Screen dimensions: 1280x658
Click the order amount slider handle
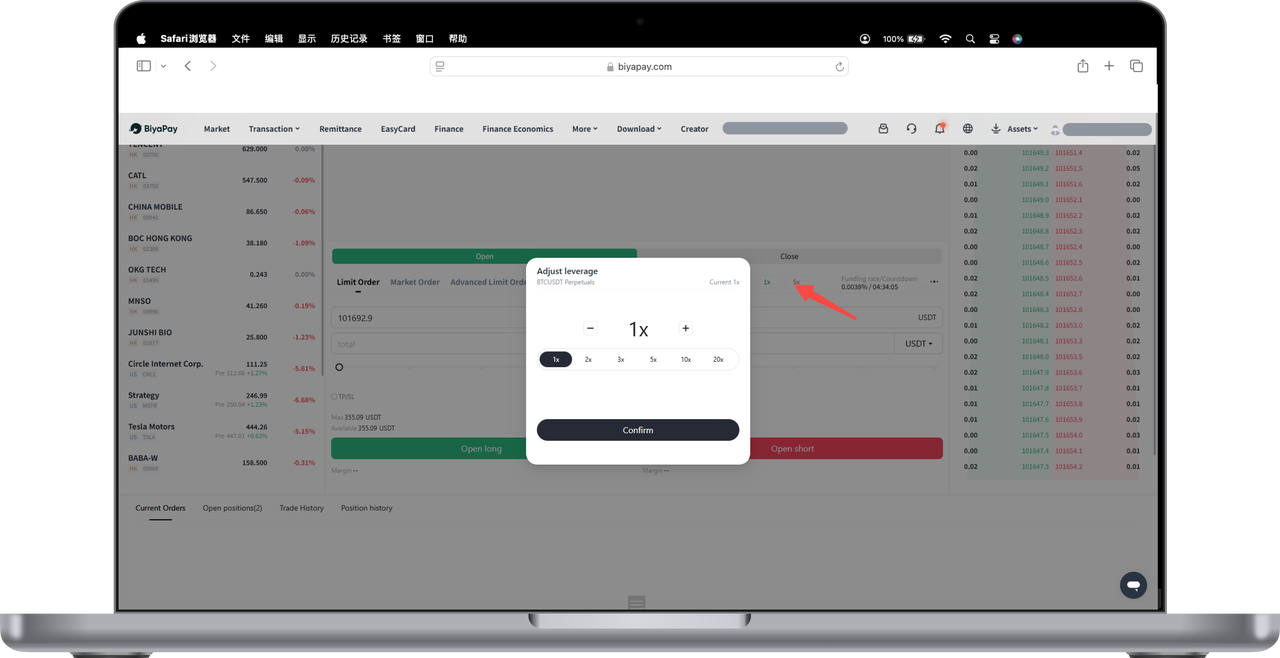point(339,368)
